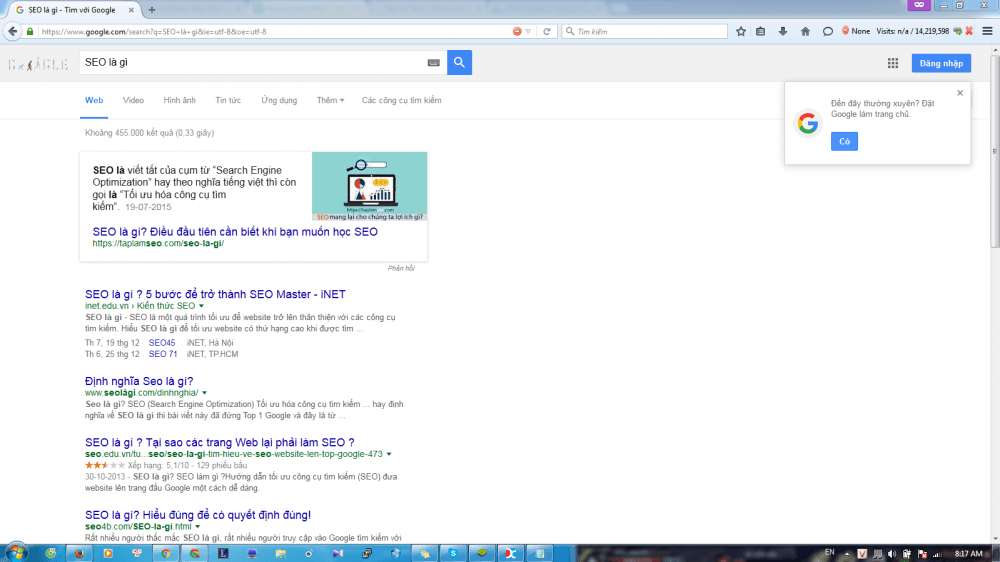Go back with the browser back arrow
The width and height of the screenshot is (1000, 562).
pyautogui.click(x=12, y=31)
